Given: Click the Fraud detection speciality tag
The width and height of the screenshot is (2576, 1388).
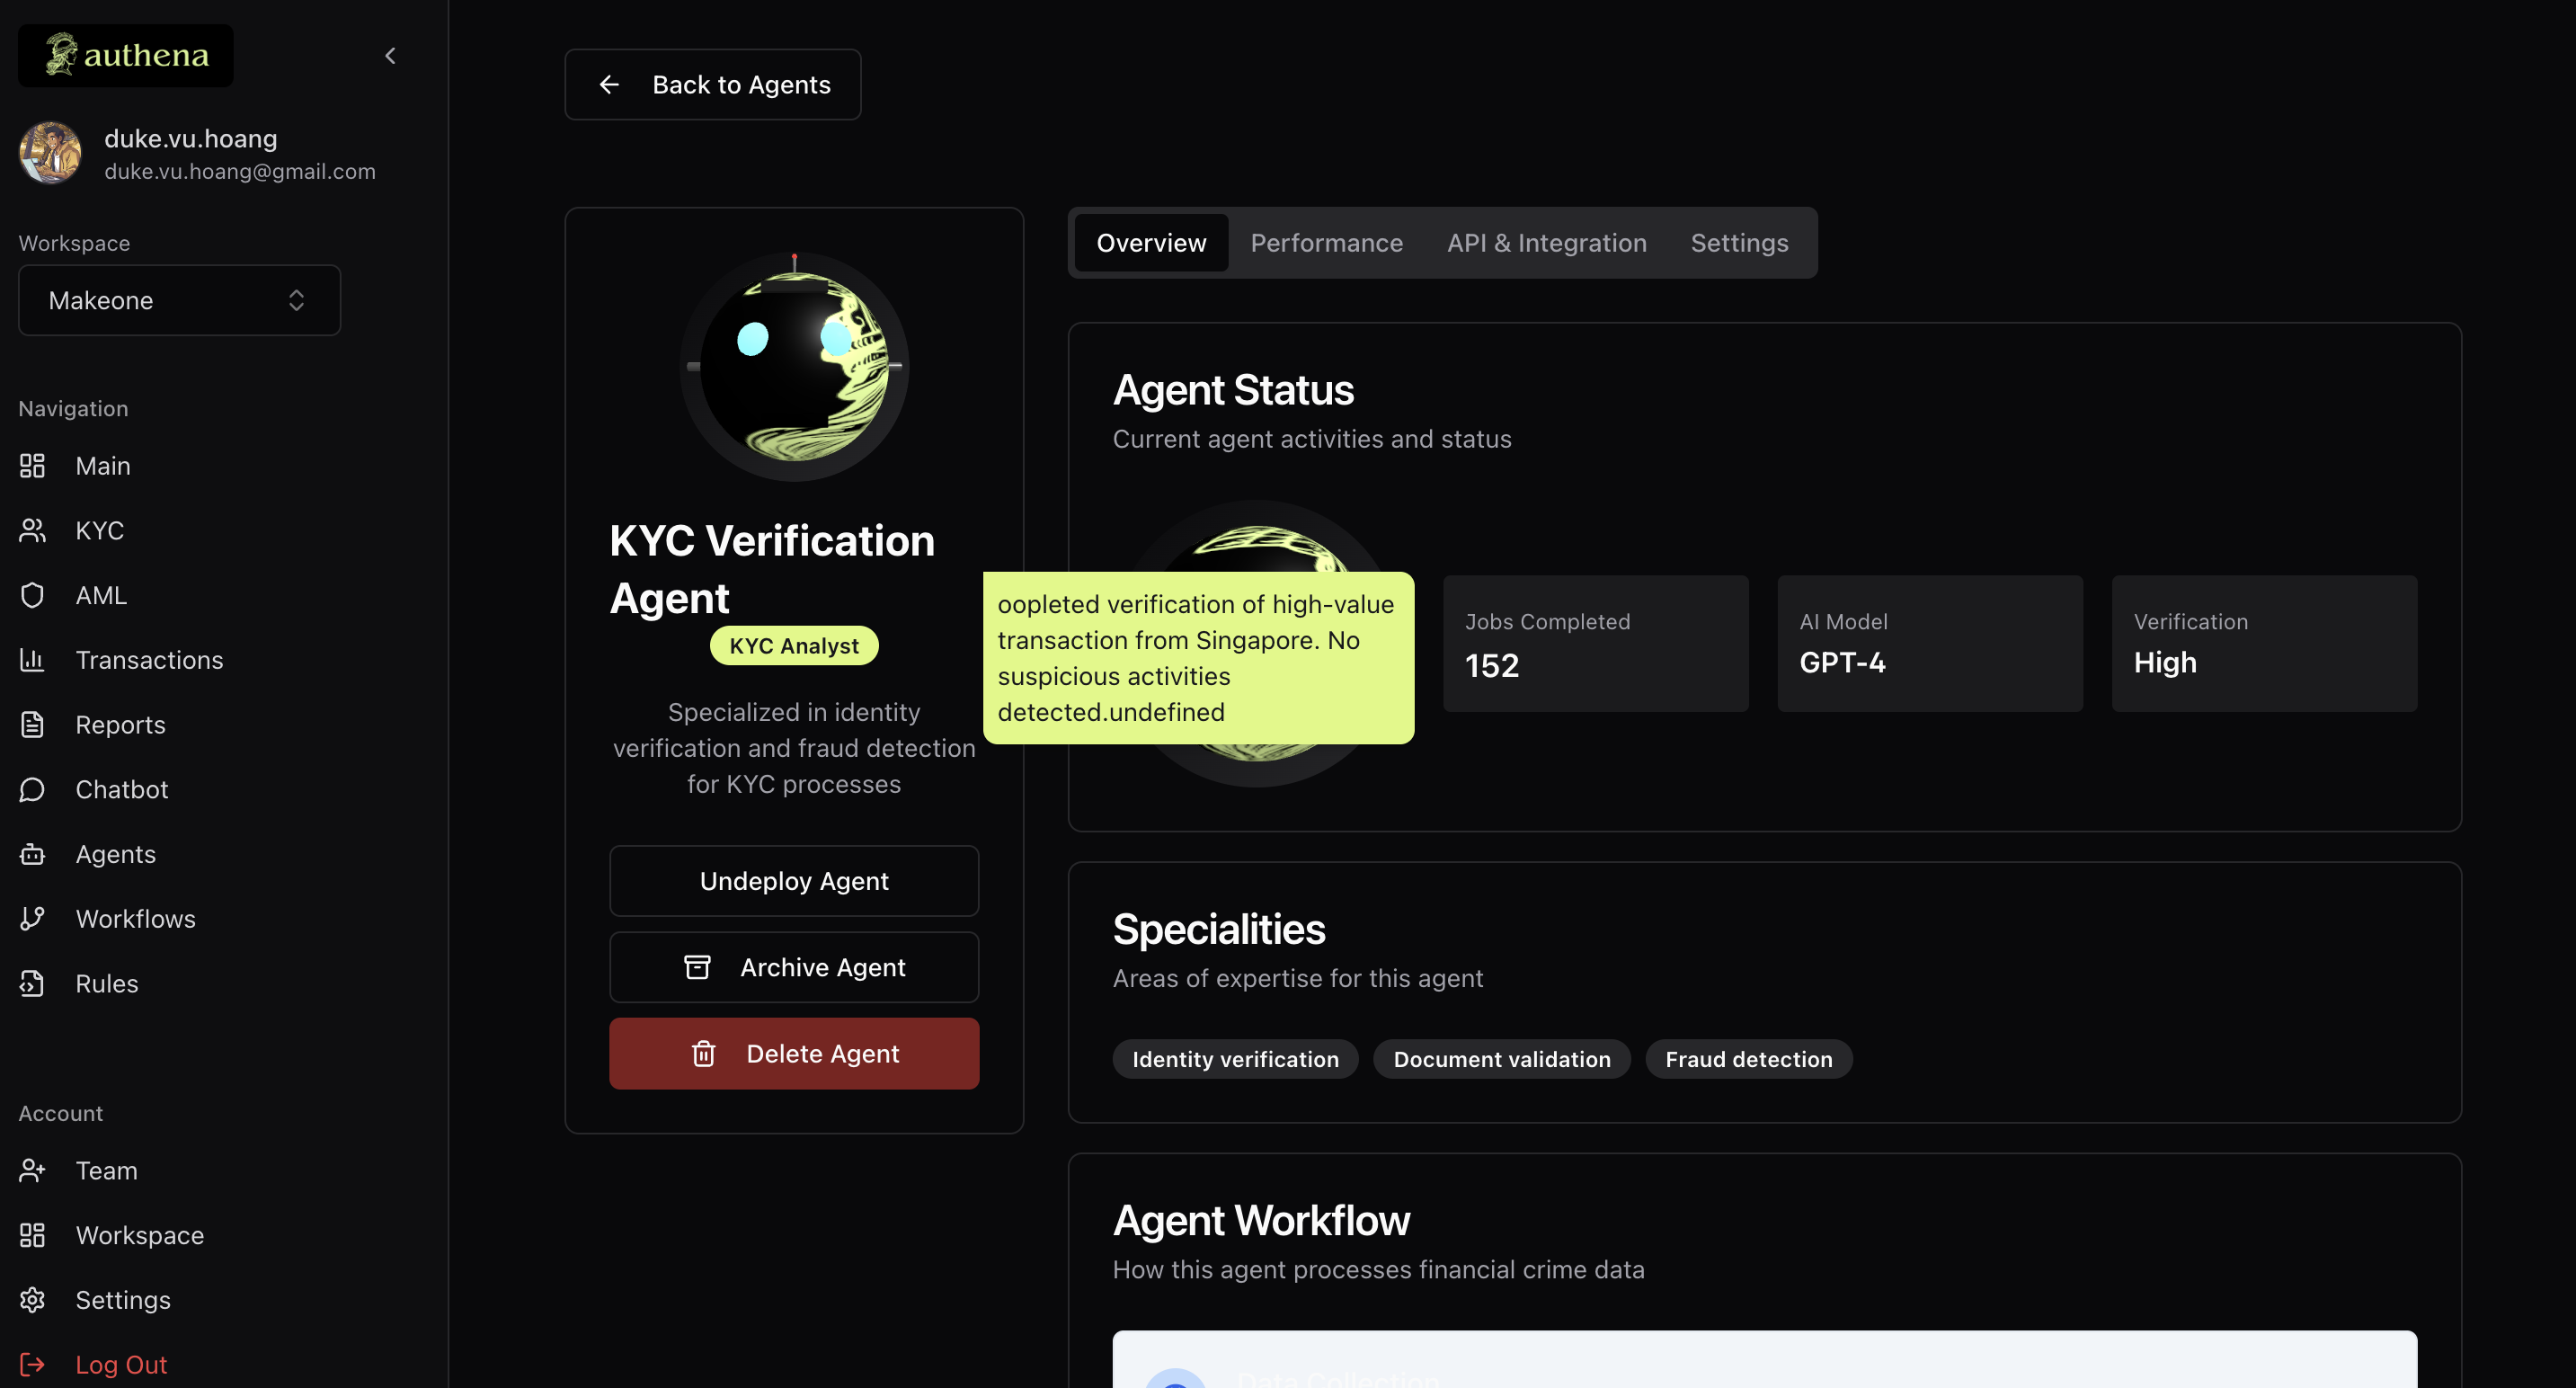Looking at the screenshot, I should (1748, 1059).
